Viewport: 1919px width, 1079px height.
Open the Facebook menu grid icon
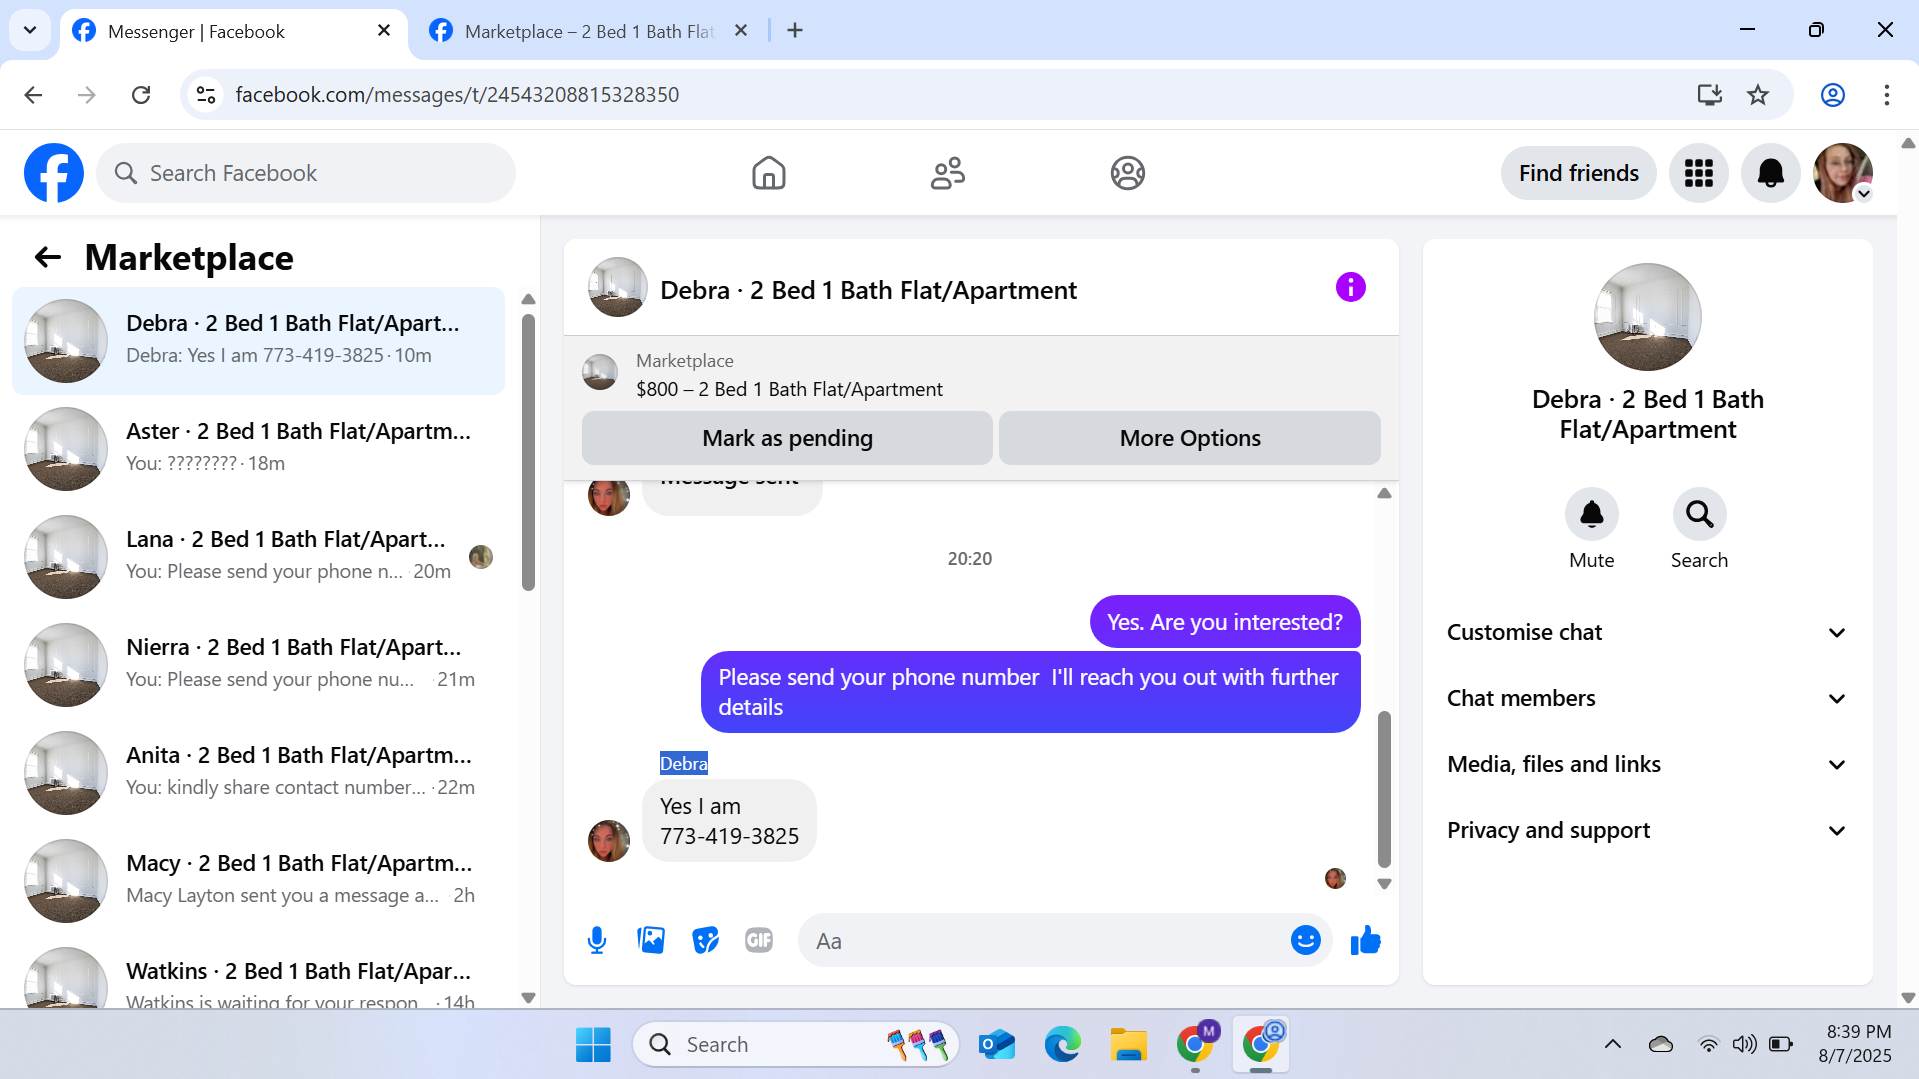[1698, 173]
